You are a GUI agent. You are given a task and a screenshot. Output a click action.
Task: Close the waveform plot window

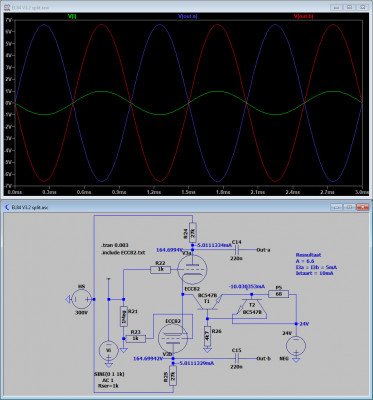tap(362, 7)
